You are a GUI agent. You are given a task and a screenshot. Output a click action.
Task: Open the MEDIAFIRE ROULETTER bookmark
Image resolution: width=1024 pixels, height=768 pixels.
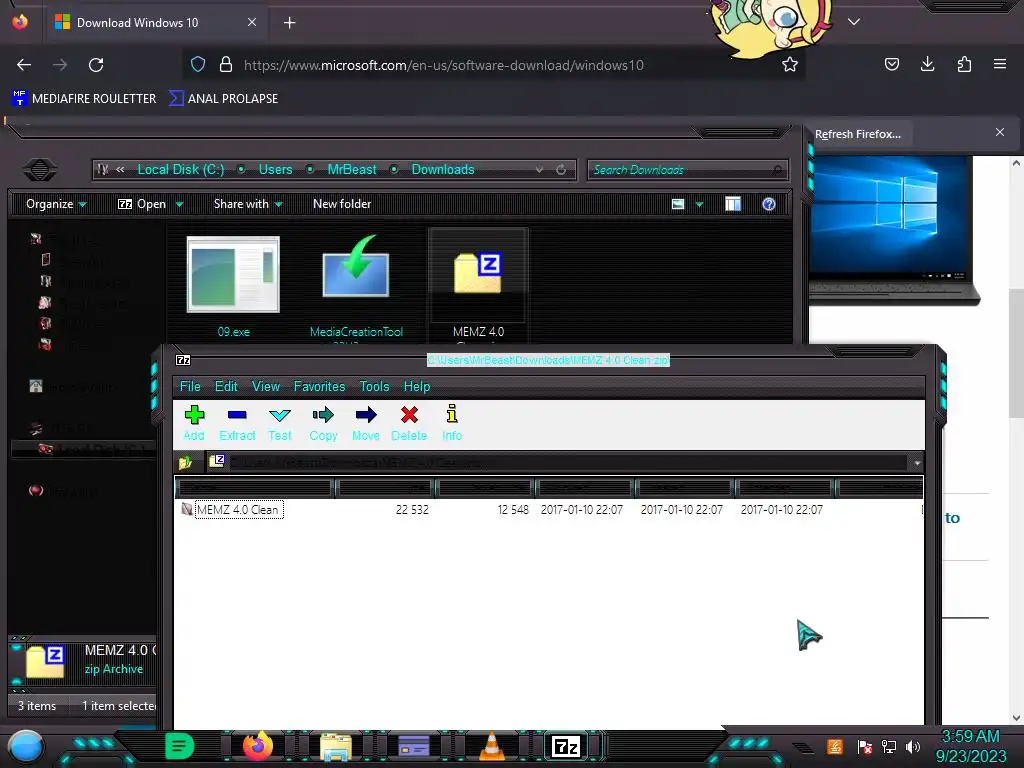pyautogui.click(x=84, y=99)
